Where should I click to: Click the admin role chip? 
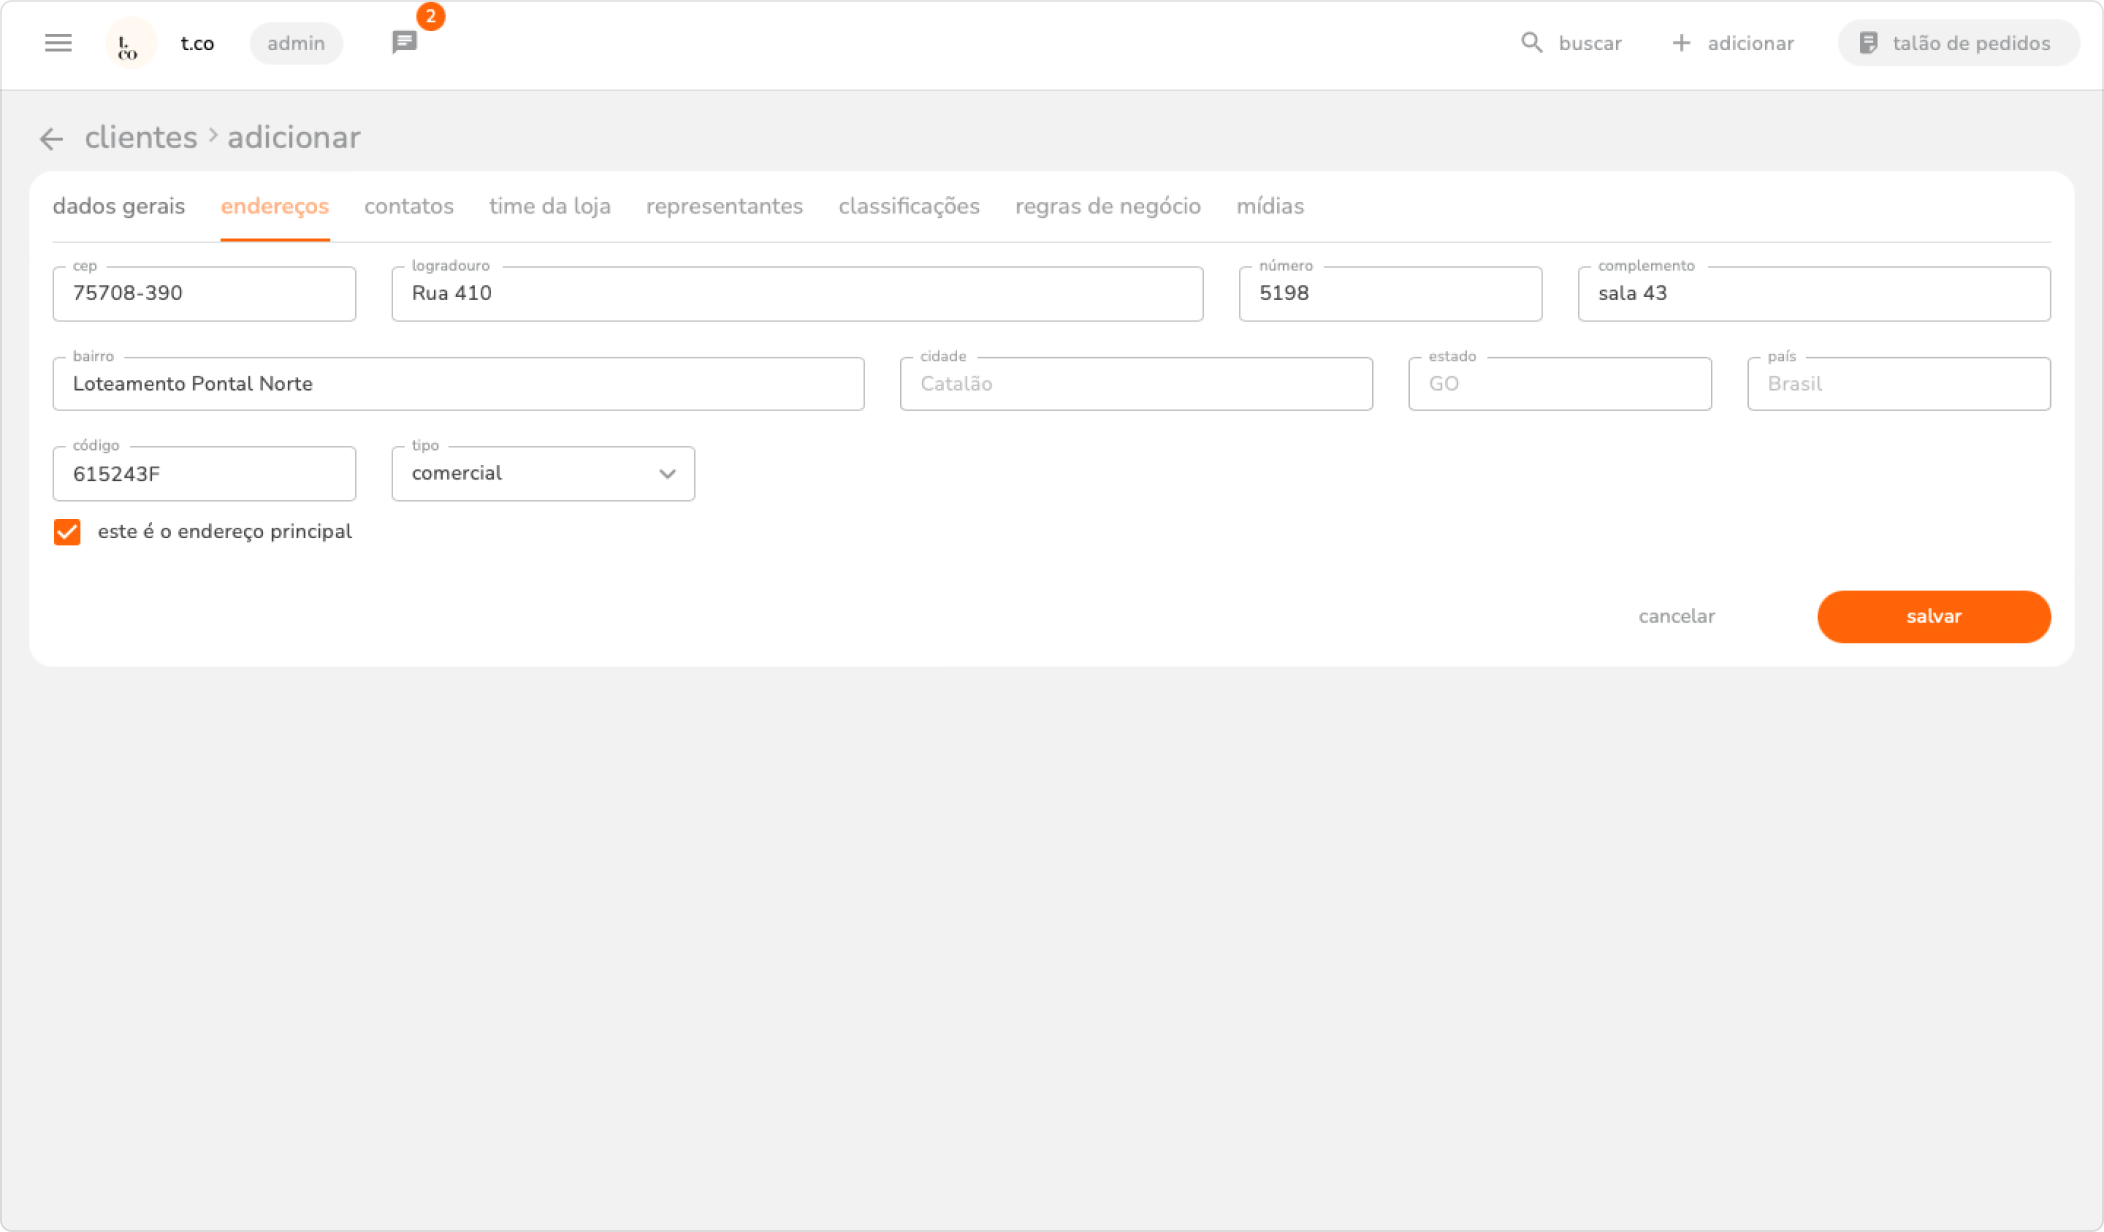[x=296, y=43]
